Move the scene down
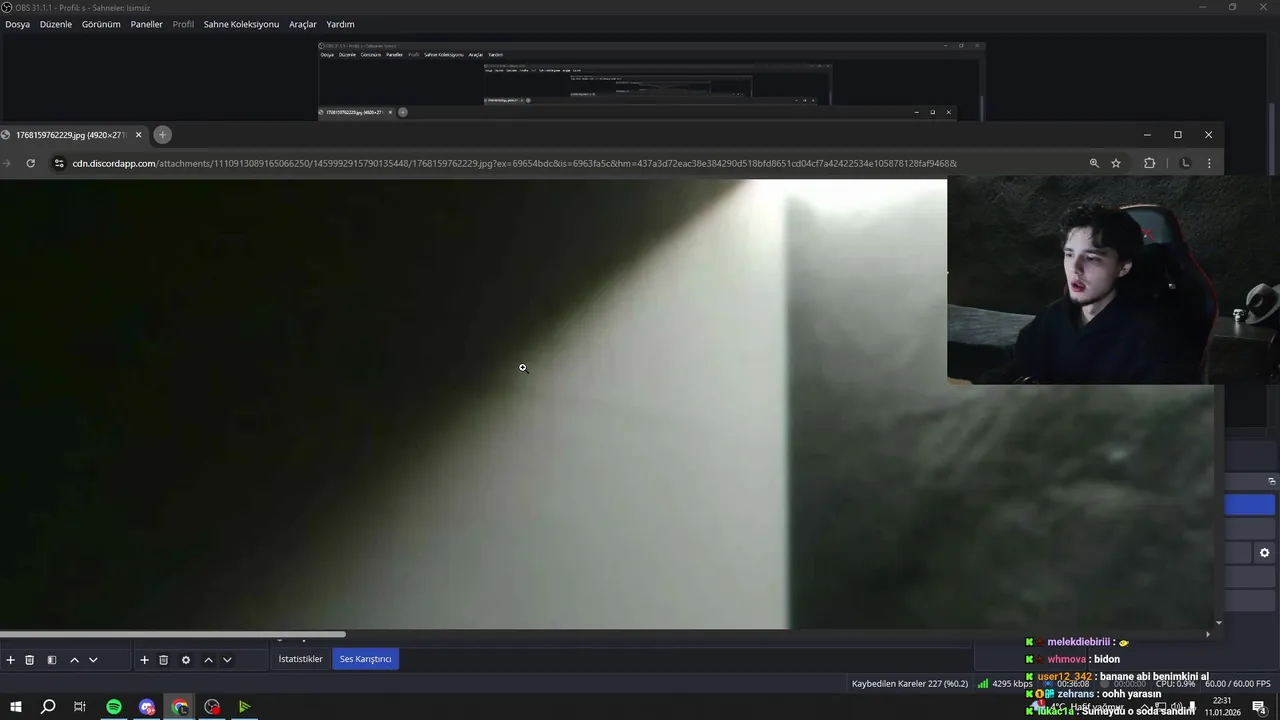Image resolution: width=1280 pixels, height=720 pixels. [x=93, y=660]
